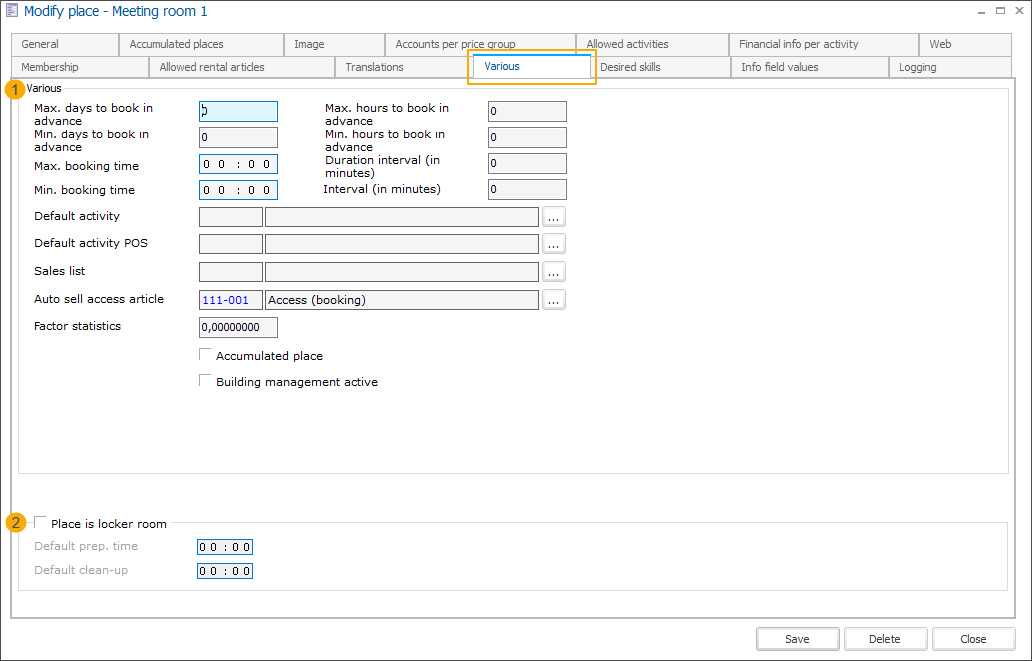1032x661 pixels.
Task: Close the Modify place dialog via Close button
Action: click(972, 638)
